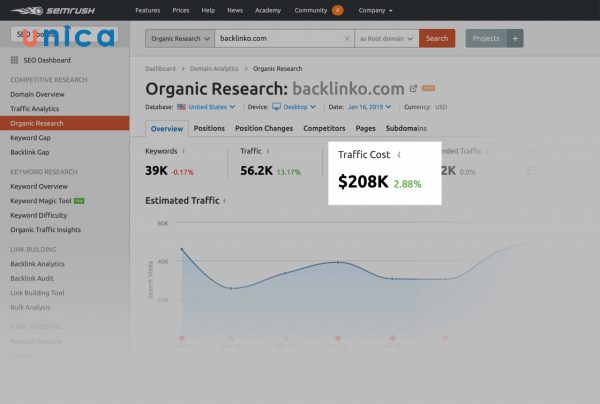Screen dimensions: 600x404
Task: Open Community in top navigation
Action: 311,10
